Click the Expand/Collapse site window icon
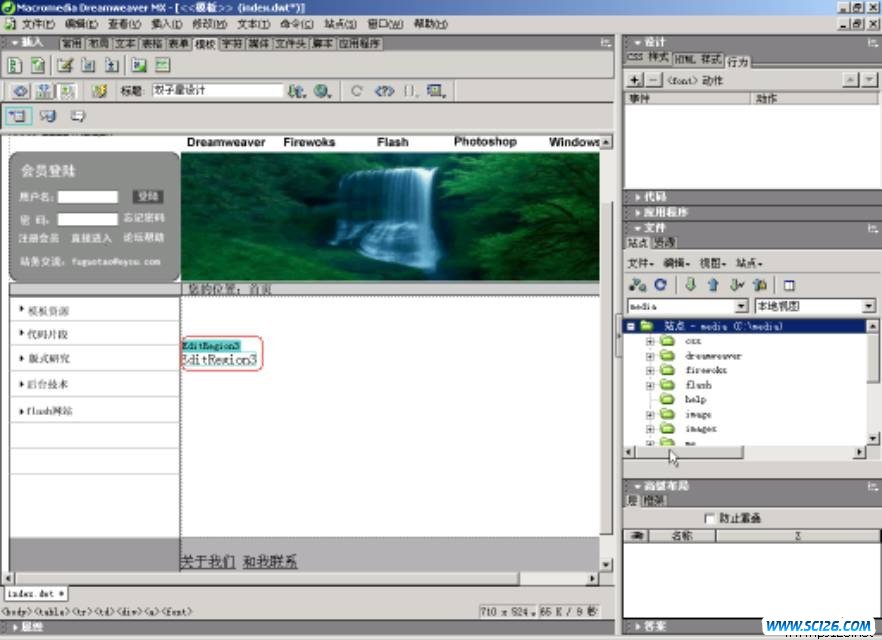 (x=789, y=285)
